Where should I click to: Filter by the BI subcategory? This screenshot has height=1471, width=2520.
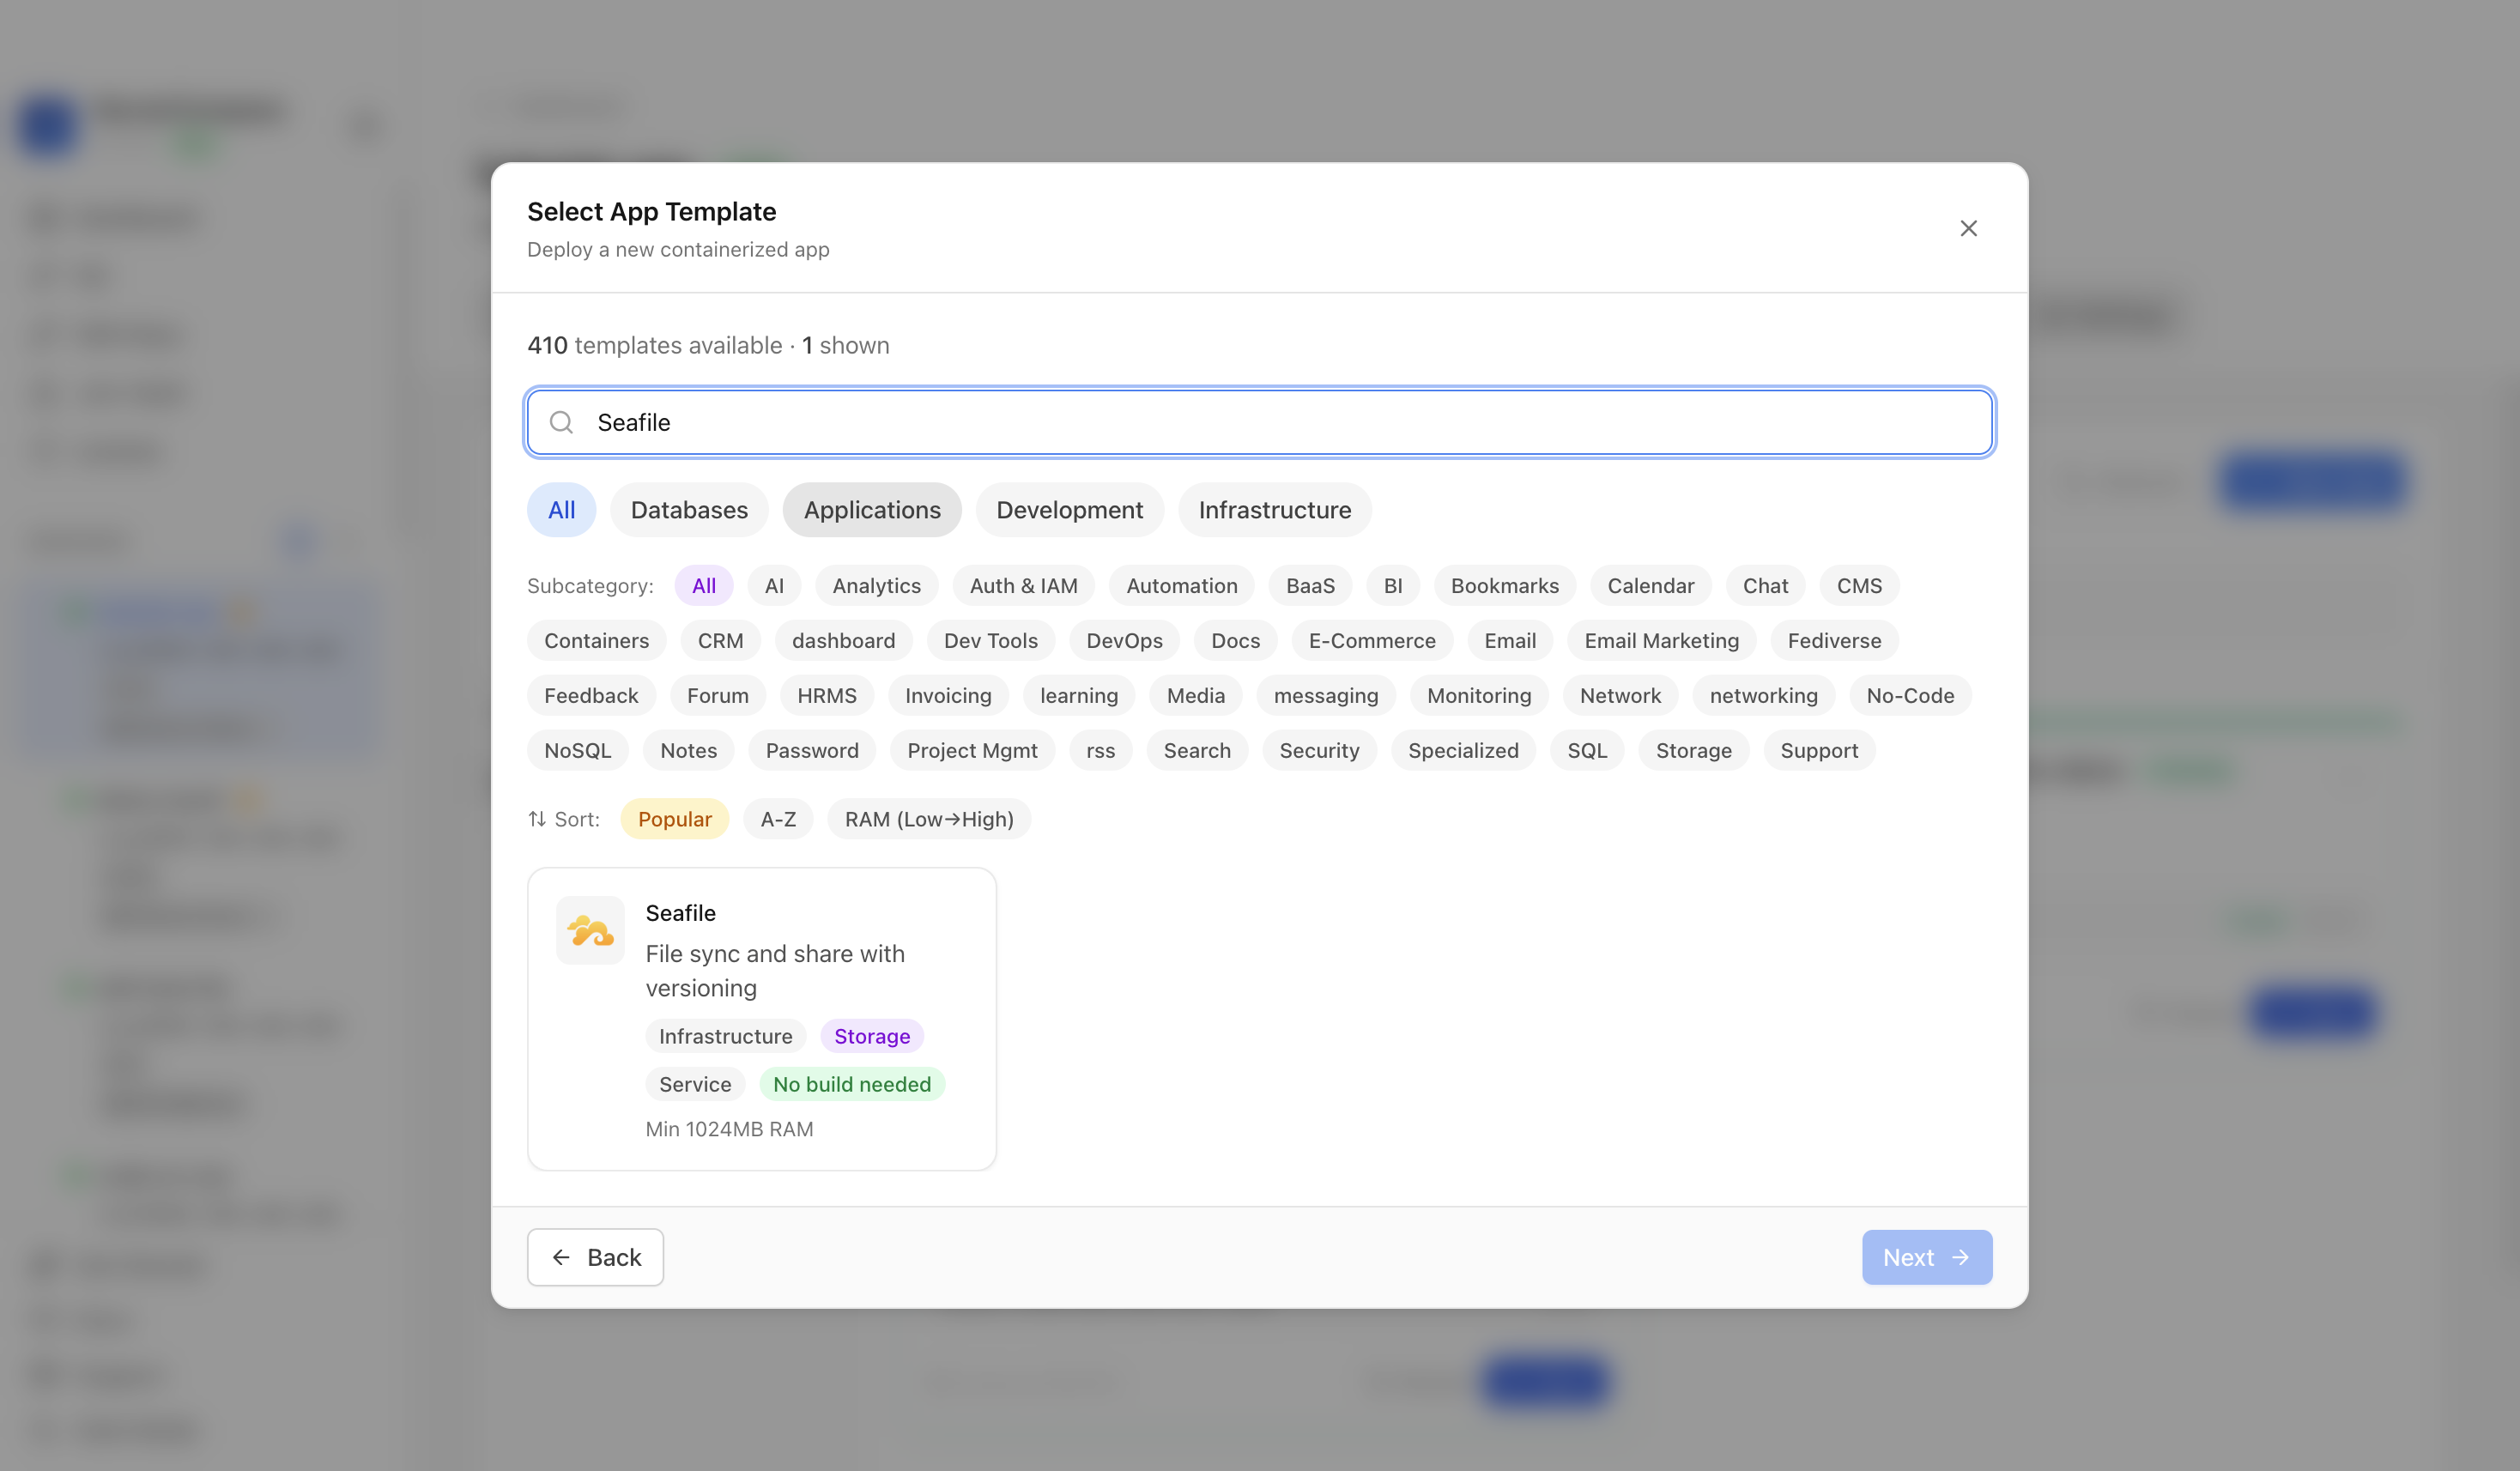coord(1393,586)
